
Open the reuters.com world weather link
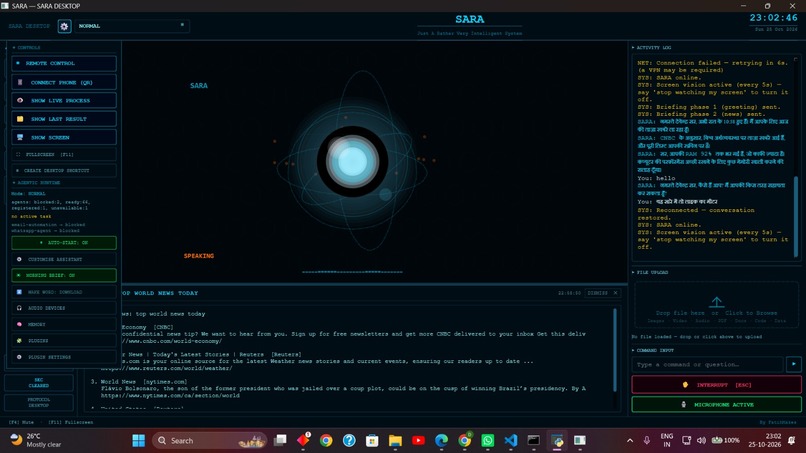[x=167, y=368]
